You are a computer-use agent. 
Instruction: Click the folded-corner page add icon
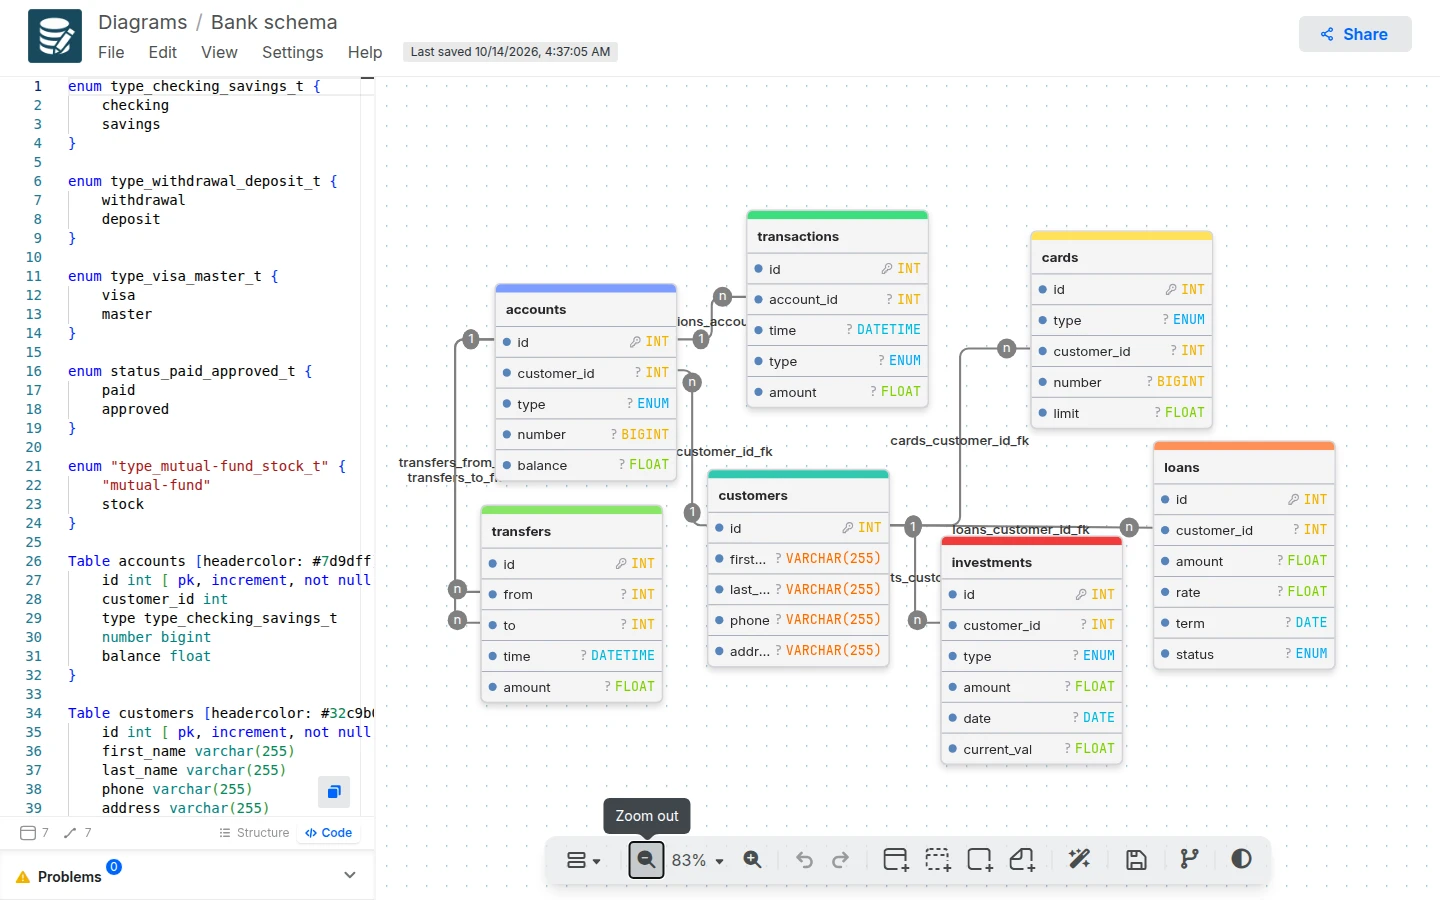click(1022, 860)
